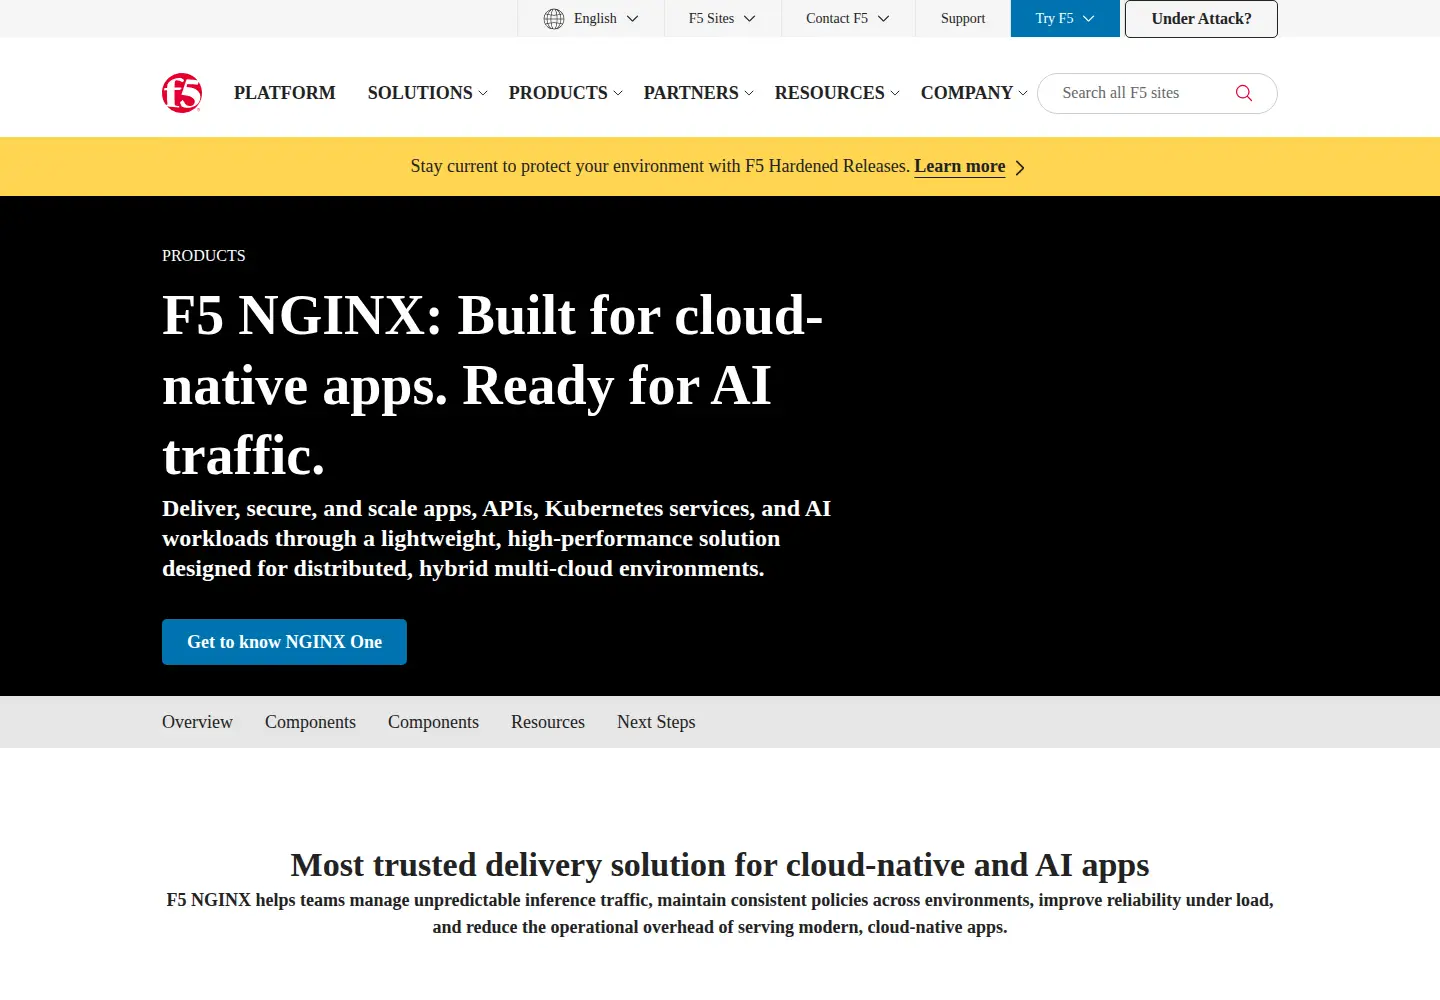Click the F5 red logo
Screen dimensions: 1440x1000
pyautogui.click(x=182, y=93)
